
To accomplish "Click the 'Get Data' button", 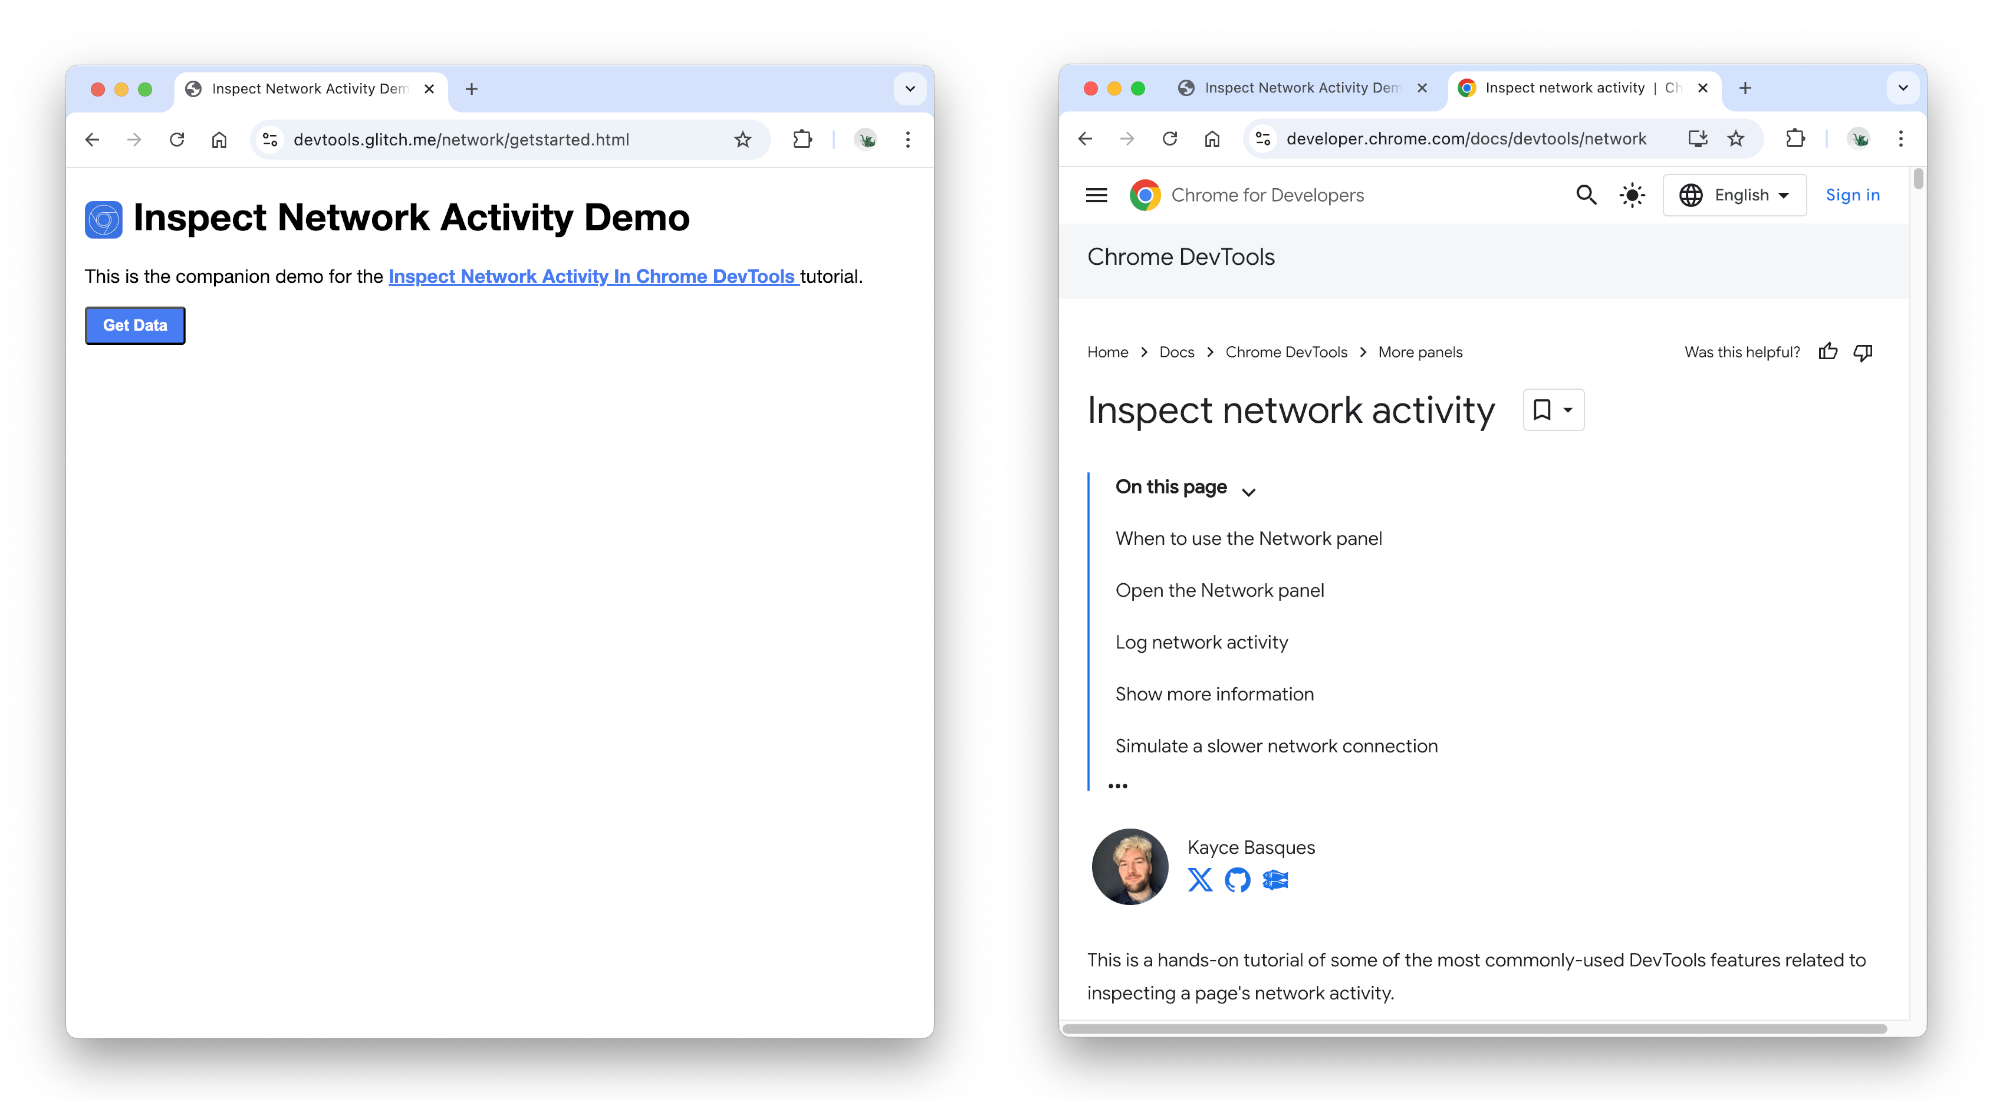I will point(134,324).
